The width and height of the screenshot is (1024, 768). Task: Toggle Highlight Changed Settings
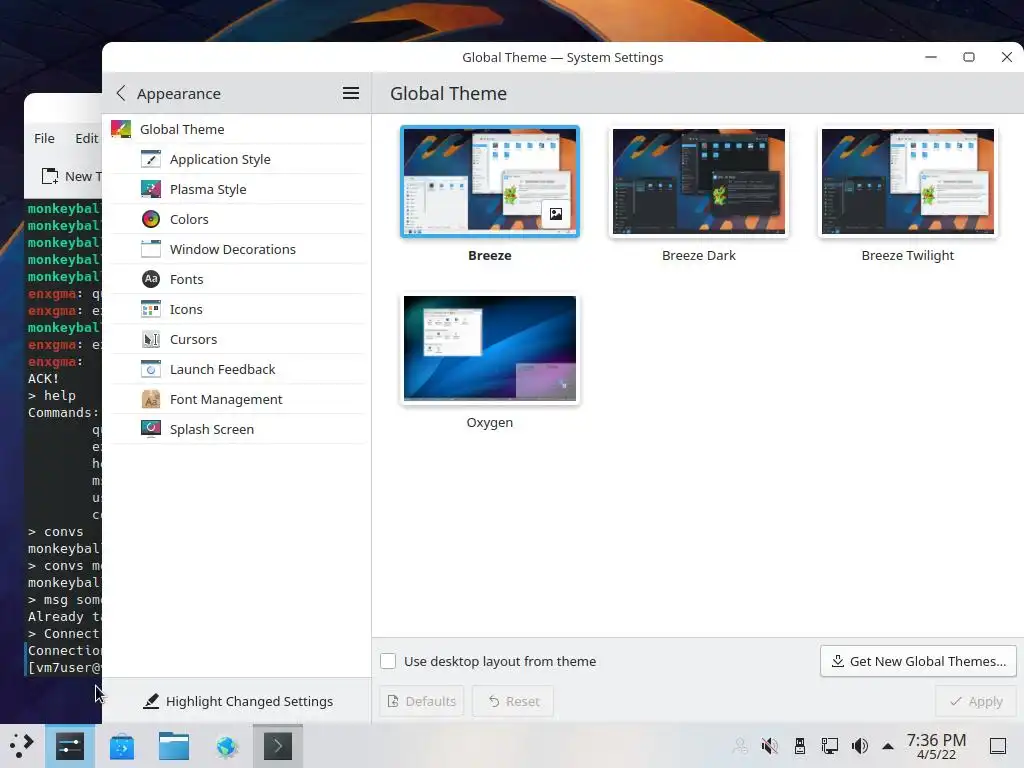click(238, 701)
